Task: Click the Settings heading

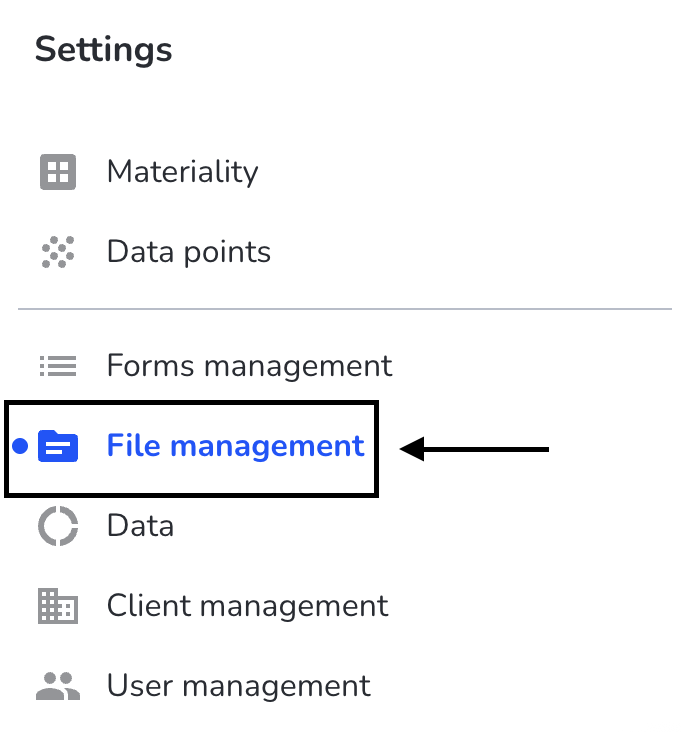Action: coord(104,50)
